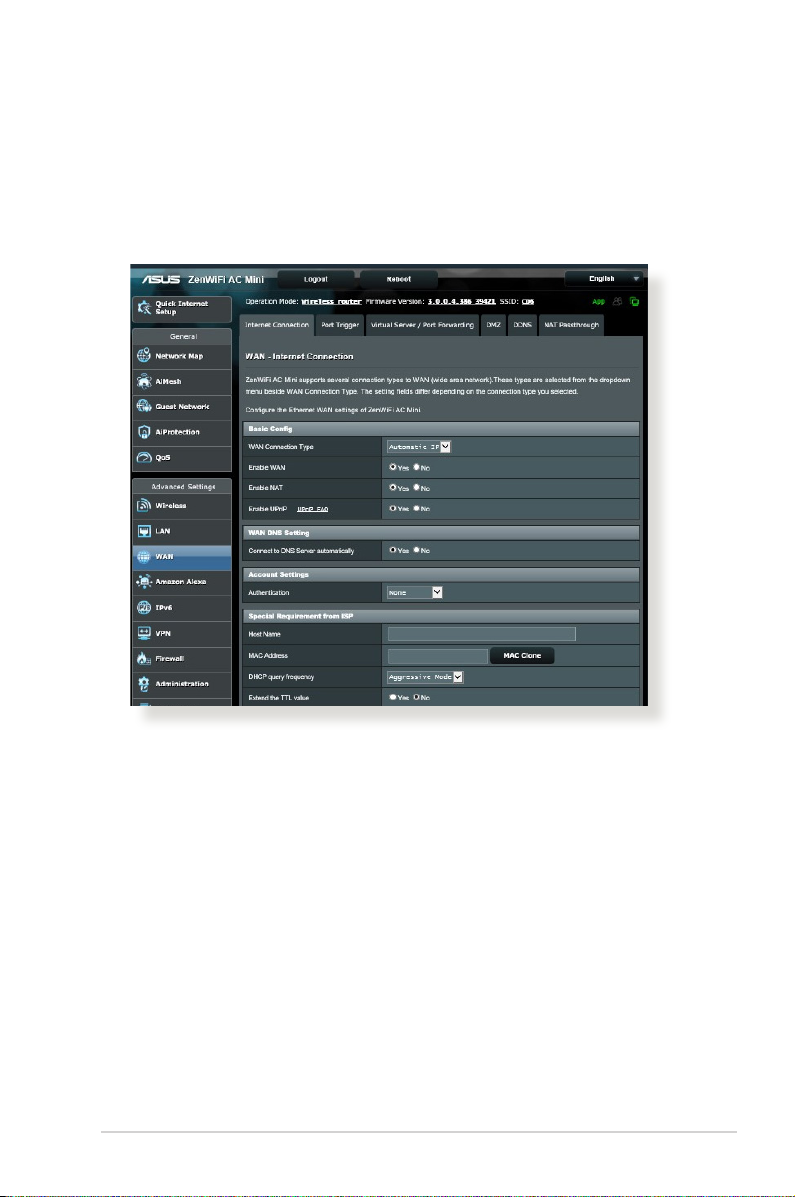Click the Firewall flame icon
Viewport: 795px width, 1197px height.
point(144,658)
